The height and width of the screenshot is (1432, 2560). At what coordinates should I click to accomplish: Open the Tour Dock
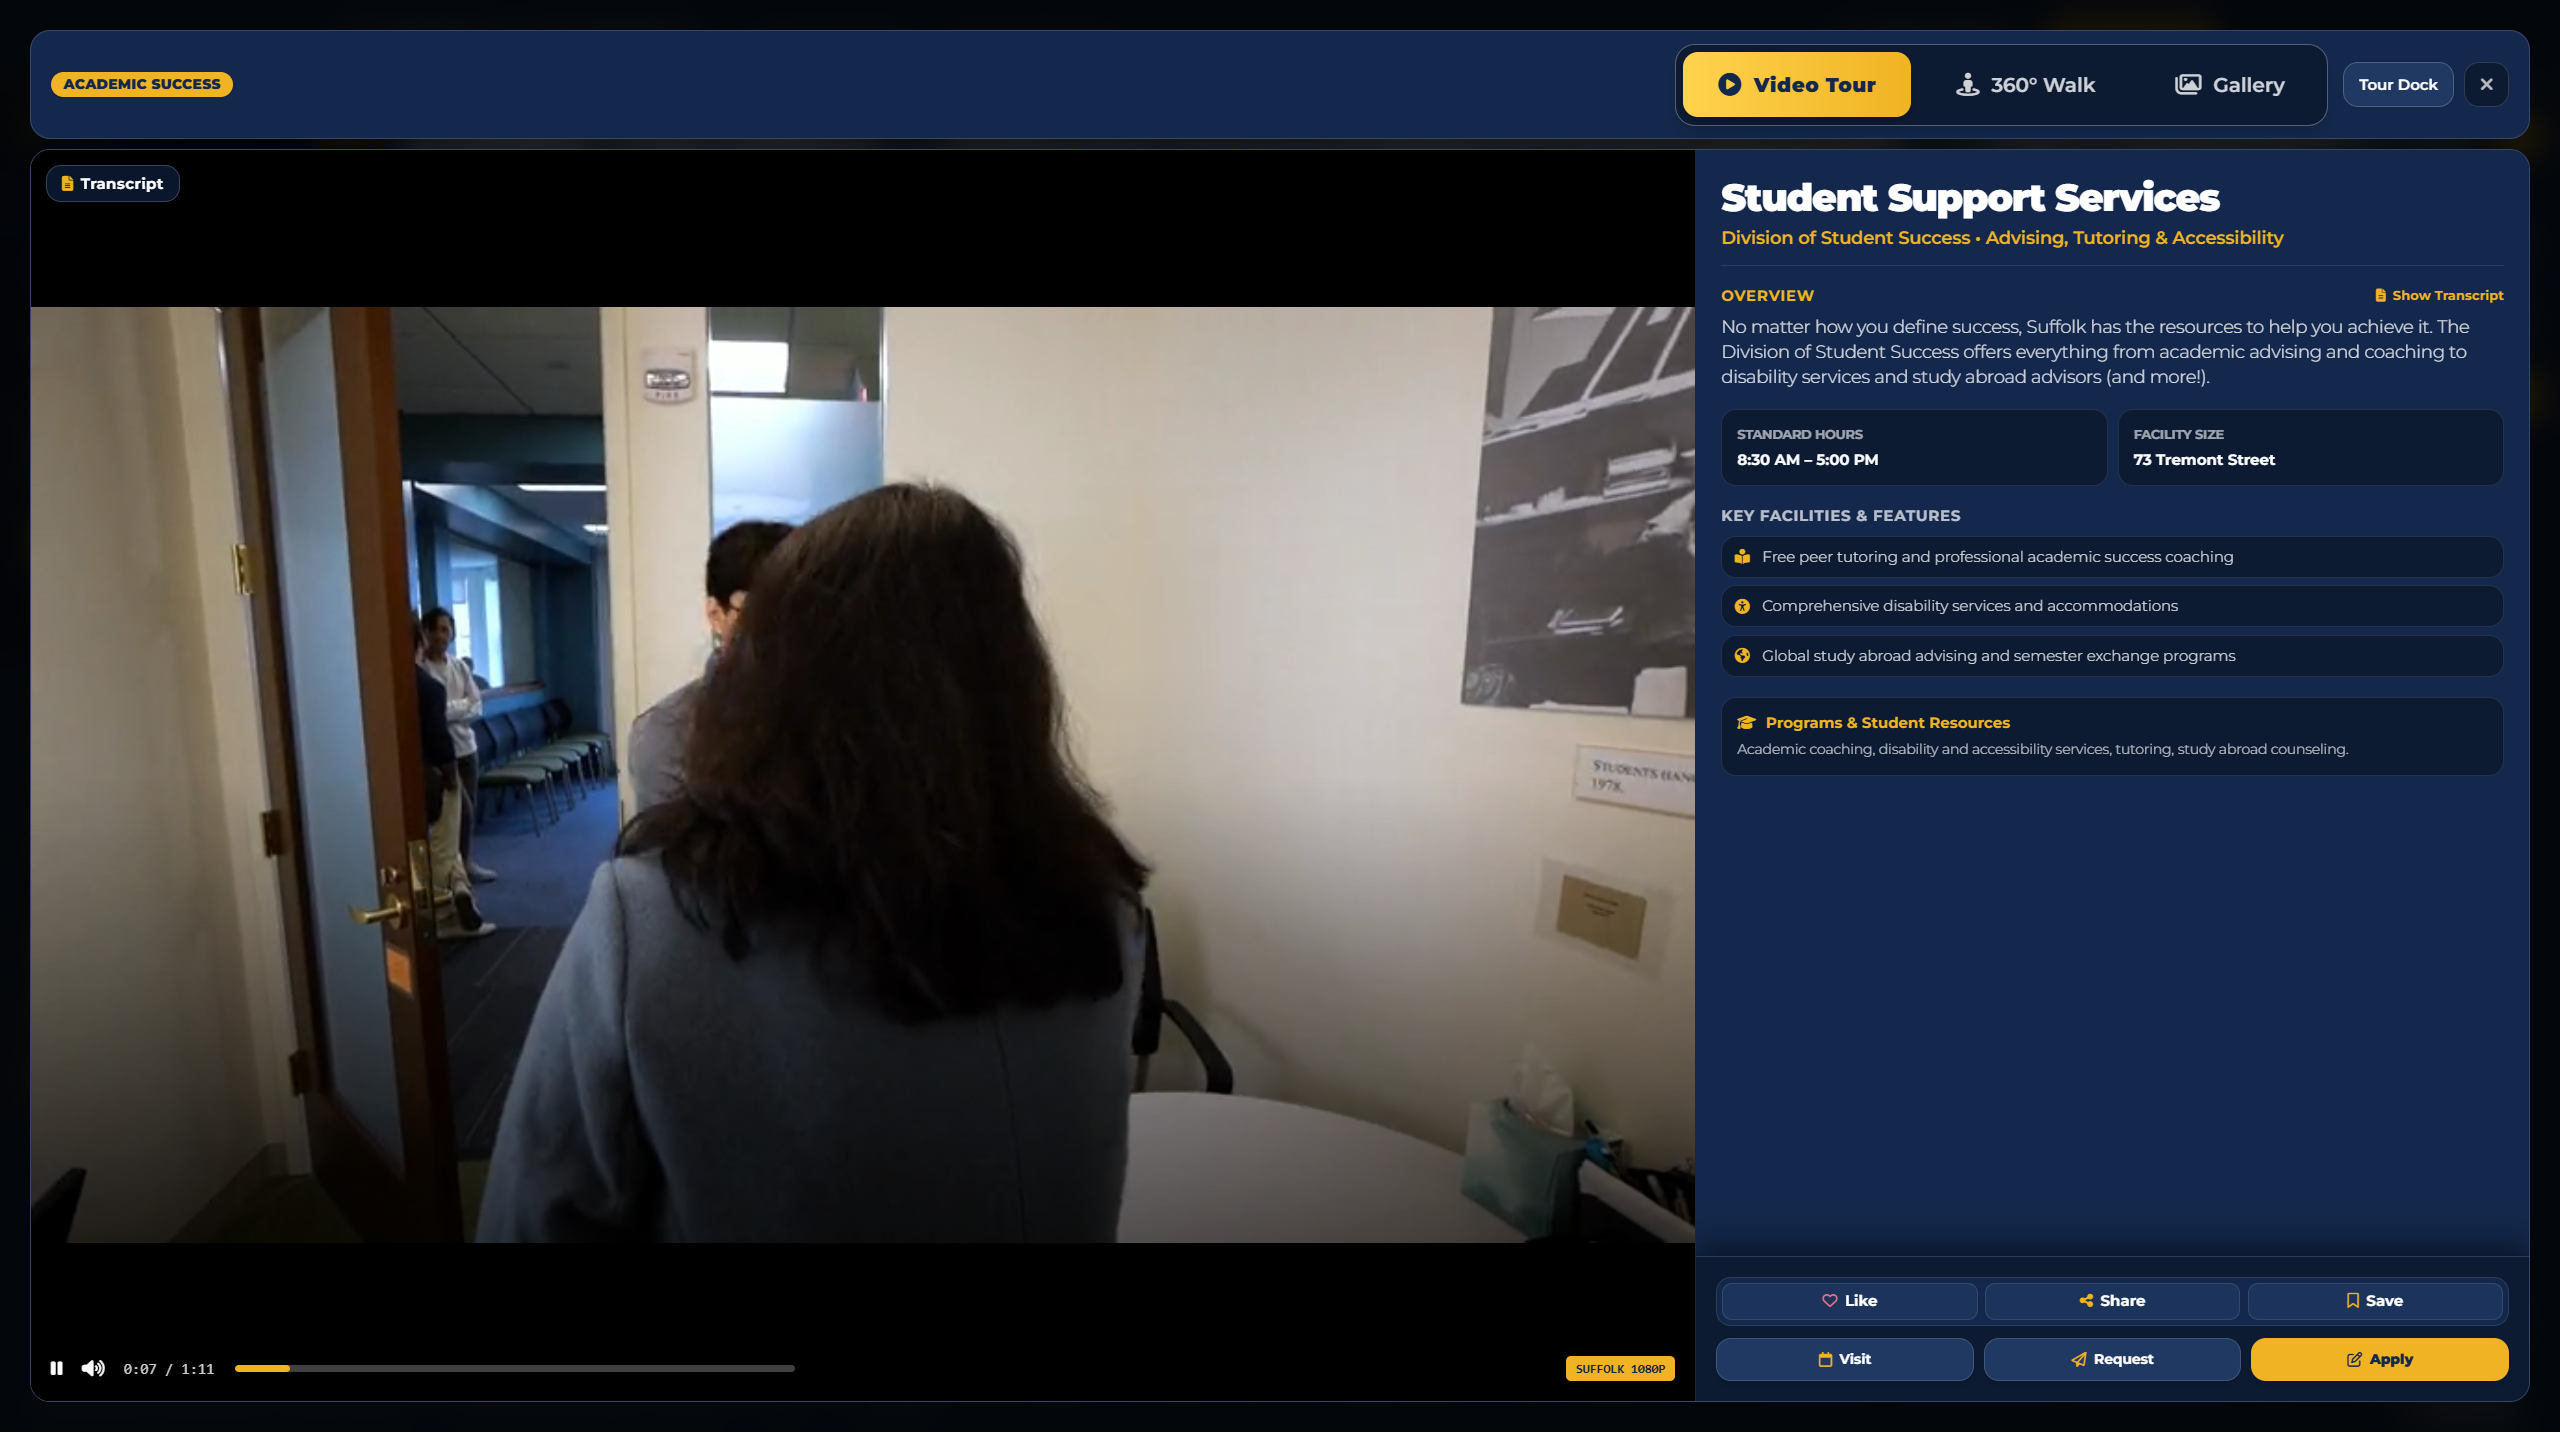point(2397,85)
